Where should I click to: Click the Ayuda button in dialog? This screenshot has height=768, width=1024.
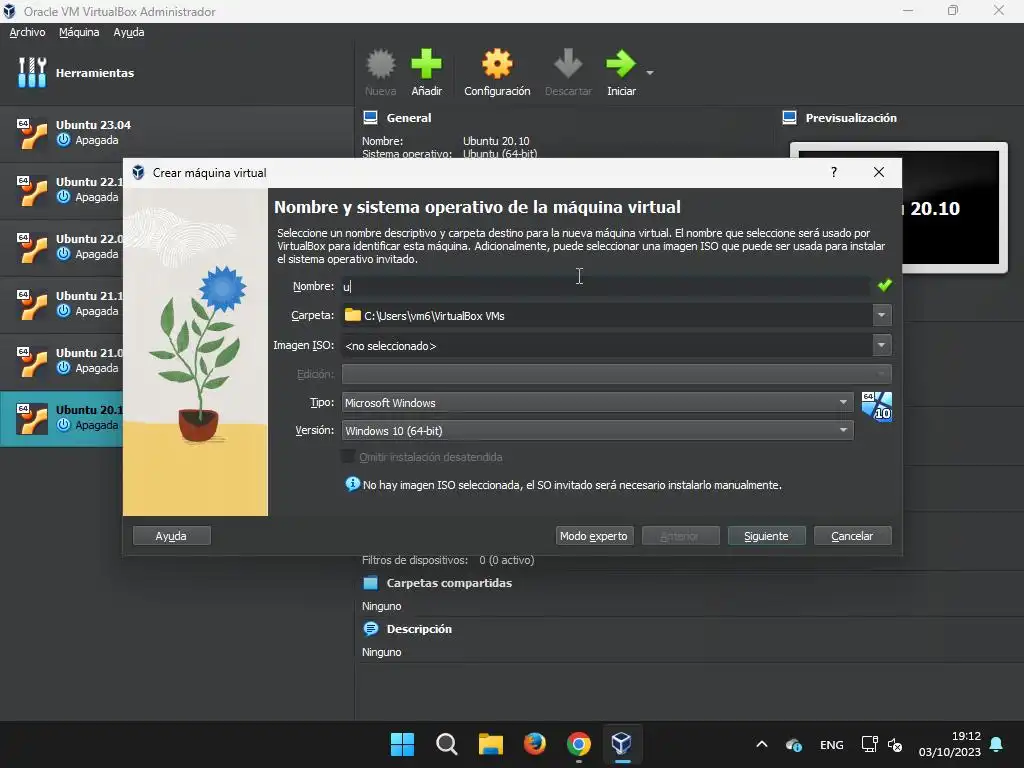[x=171, y=536]
